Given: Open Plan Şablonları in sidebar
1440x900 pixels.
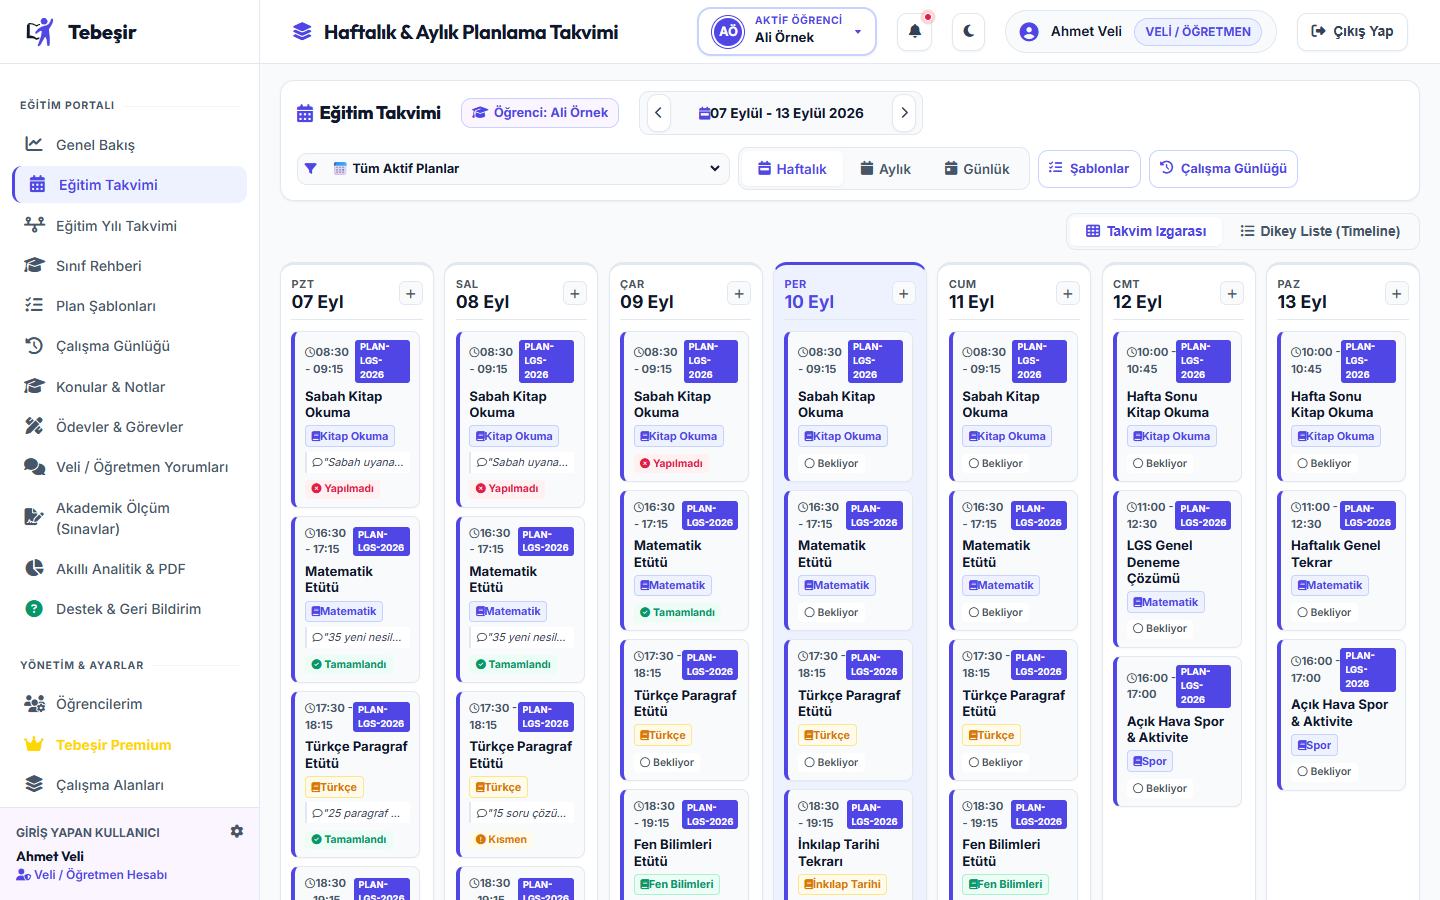Looking at the screenshot, I should click(x=129, y=305).
